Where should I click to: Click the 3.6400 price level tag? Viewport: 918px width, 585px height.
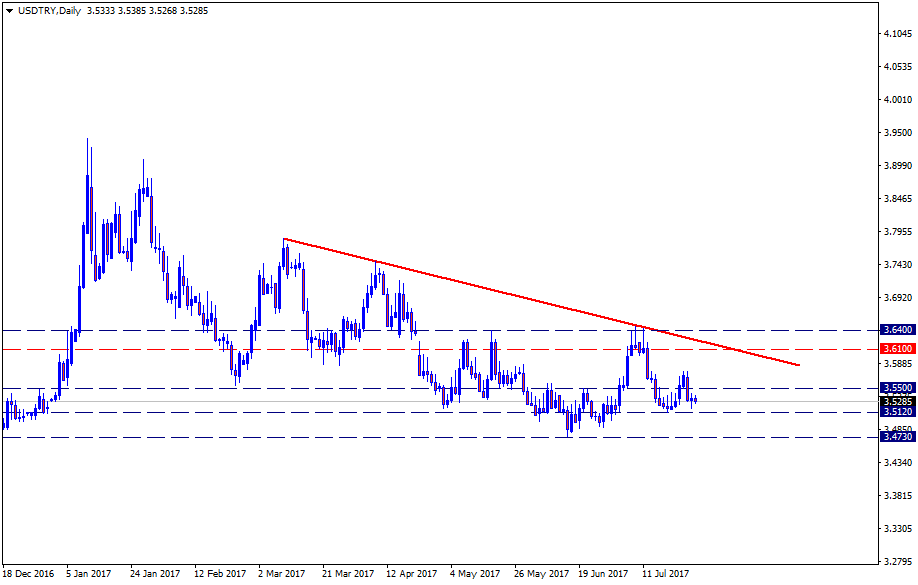(896, 330)
